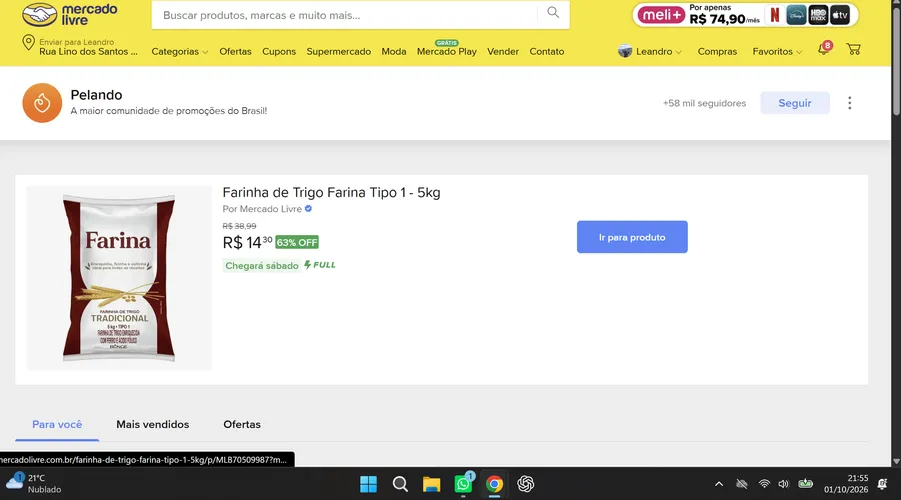Open the Contato menu item

pos(546,51)
